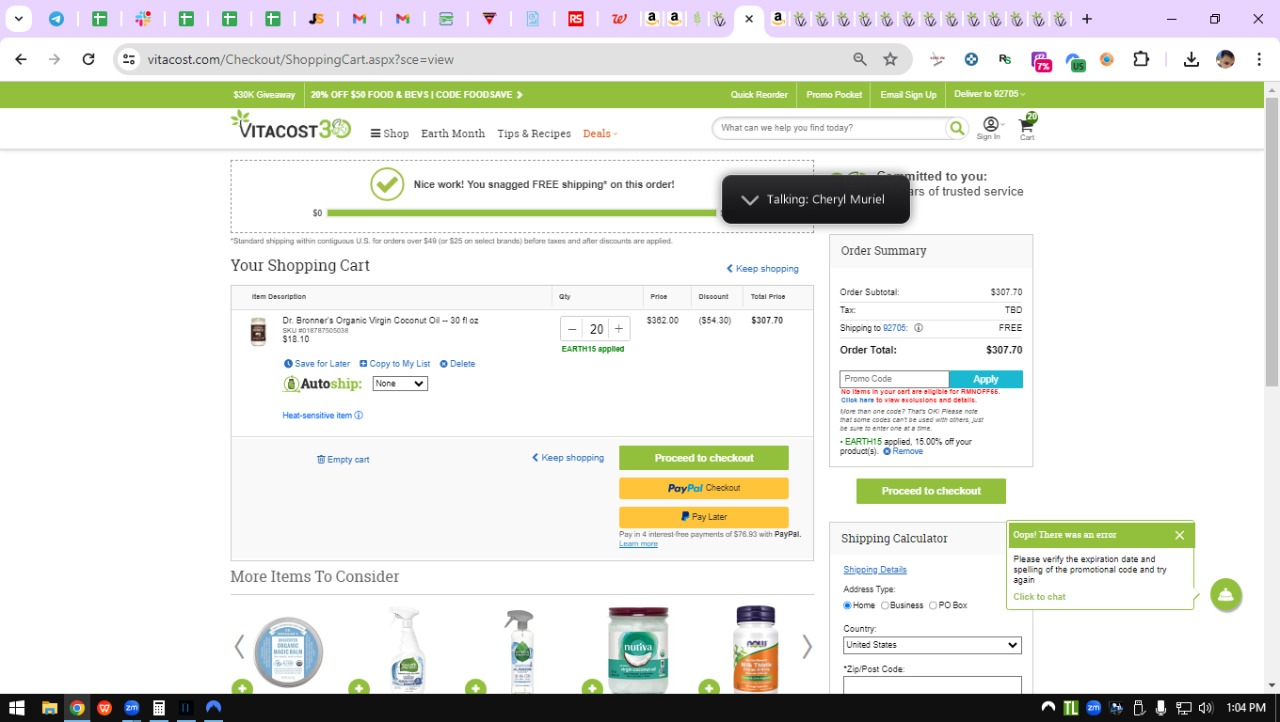Click the Dr. Bronner's coconut oil thumbnail

click(258, 331)
